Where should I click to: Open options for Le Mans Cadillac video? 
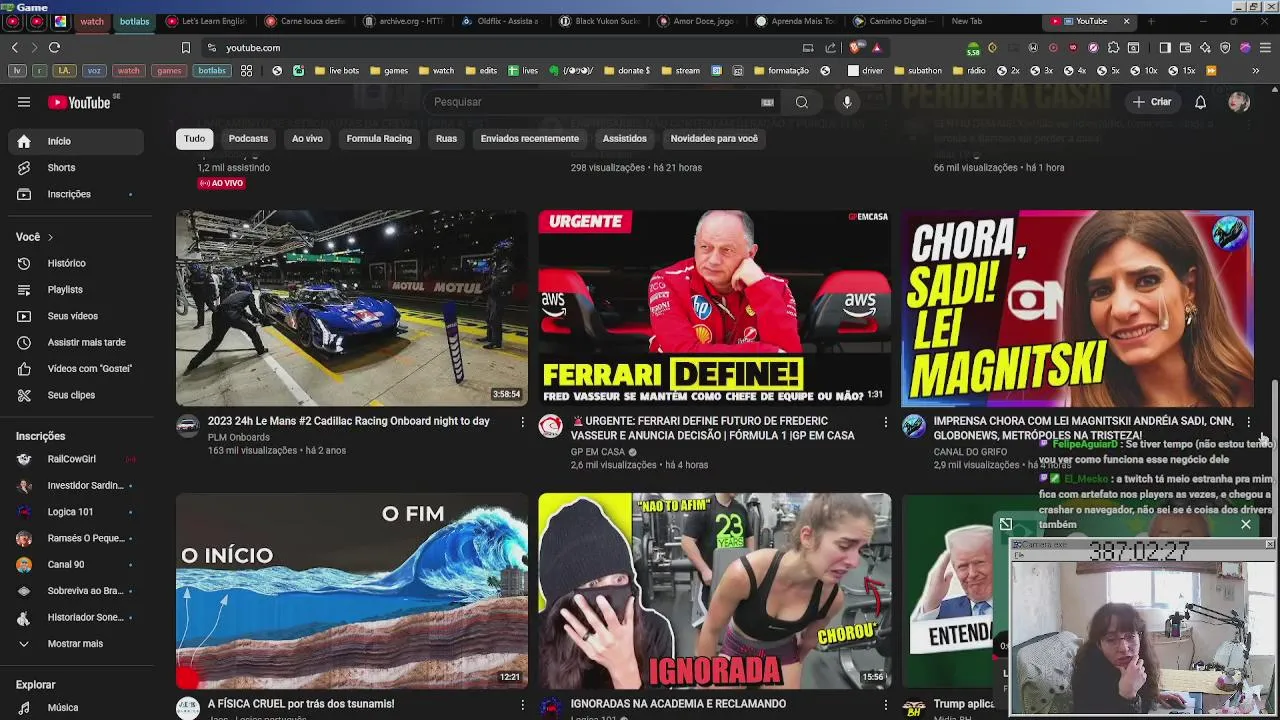tap(522, 422)
